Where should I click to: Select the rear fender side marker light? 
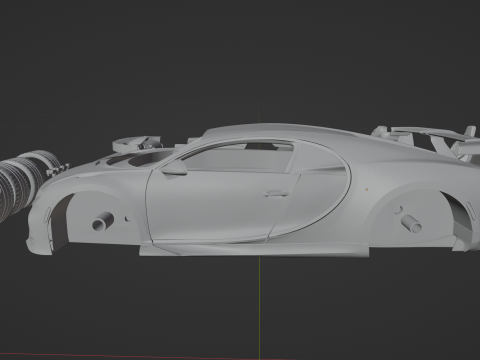tap(472, 211)
